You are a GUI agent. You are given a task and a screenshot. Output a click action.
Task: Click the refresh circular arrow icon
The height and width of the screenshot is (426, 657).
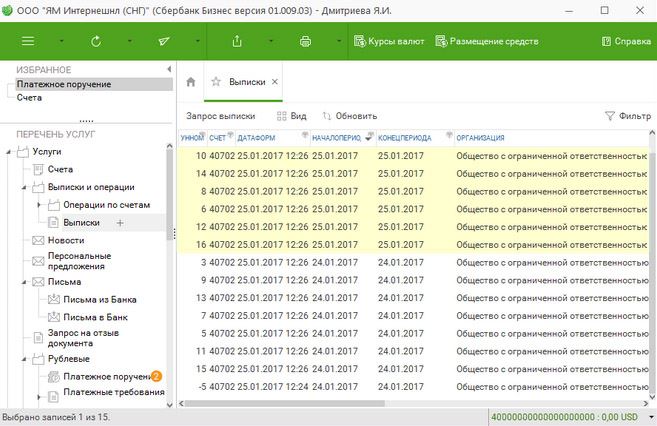point(96,41)
